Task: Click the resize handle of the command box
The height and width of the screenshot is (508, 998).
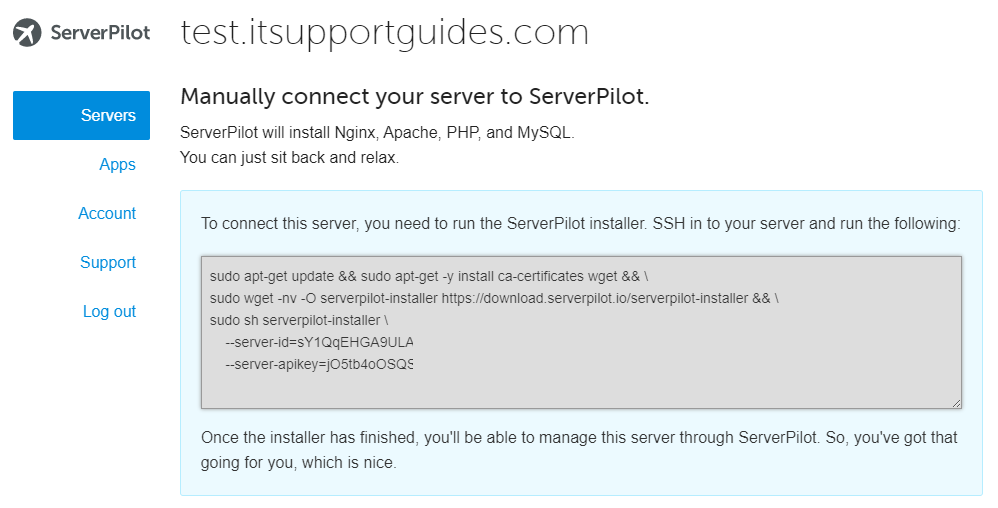Action: coord(956,402)
